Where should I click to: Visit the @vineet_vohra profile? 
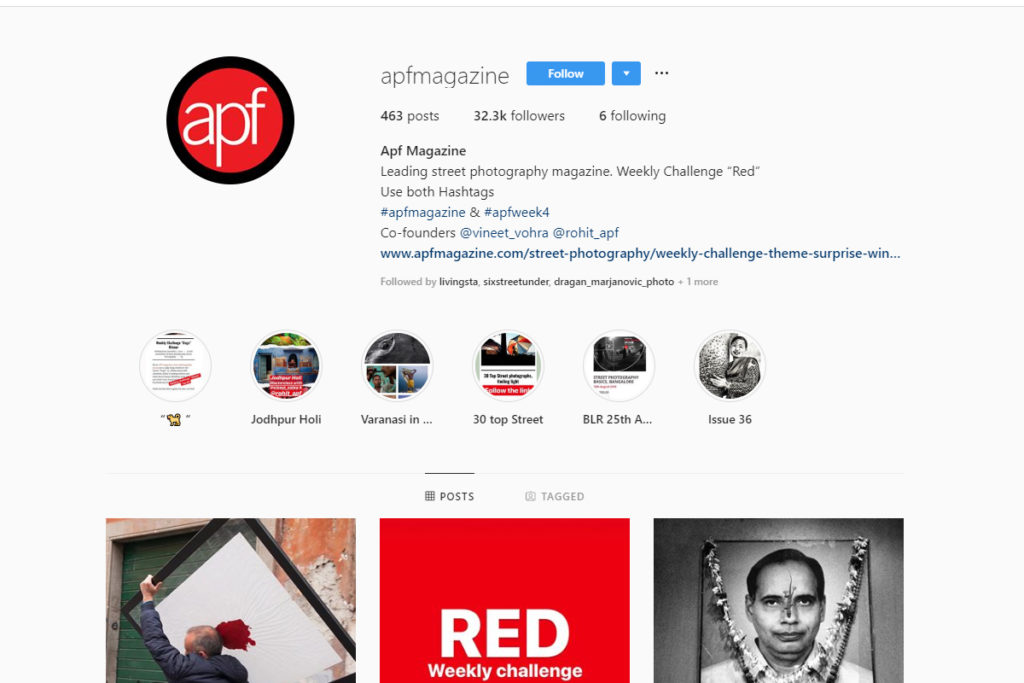pos(504,232)
